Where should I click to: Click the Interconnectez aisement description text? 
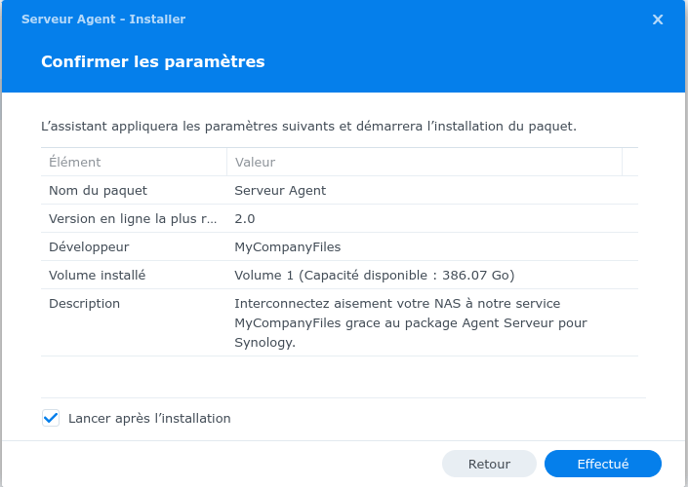[x=411, y=323]
